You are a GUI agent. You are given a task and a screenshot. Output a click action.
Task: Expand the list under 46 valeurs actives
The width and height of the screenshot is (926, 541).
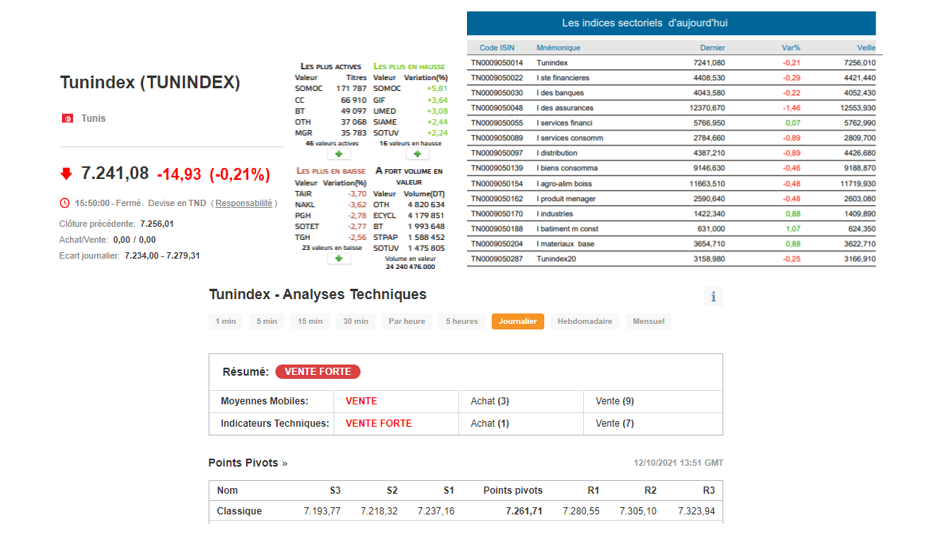(x=338, y=155)
